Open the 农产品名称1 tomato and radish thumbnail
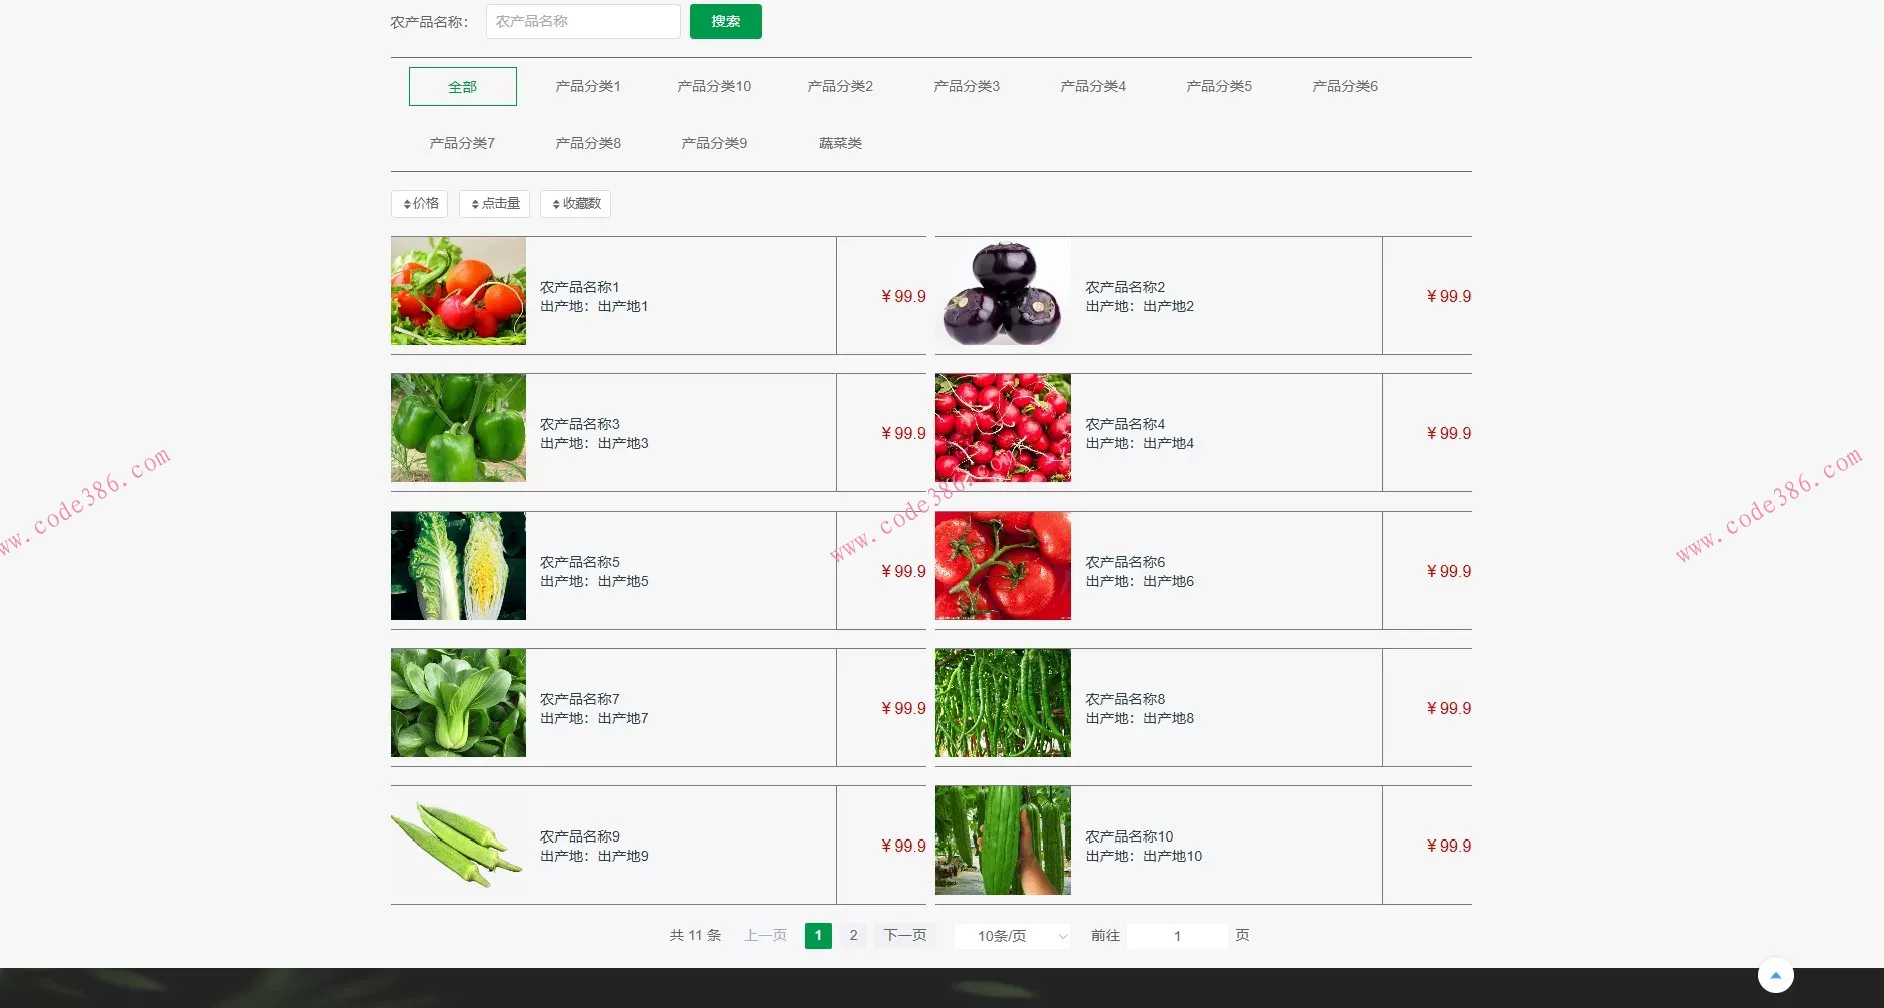This screenshot has height=1008, width=1884. tap(458, 291)
